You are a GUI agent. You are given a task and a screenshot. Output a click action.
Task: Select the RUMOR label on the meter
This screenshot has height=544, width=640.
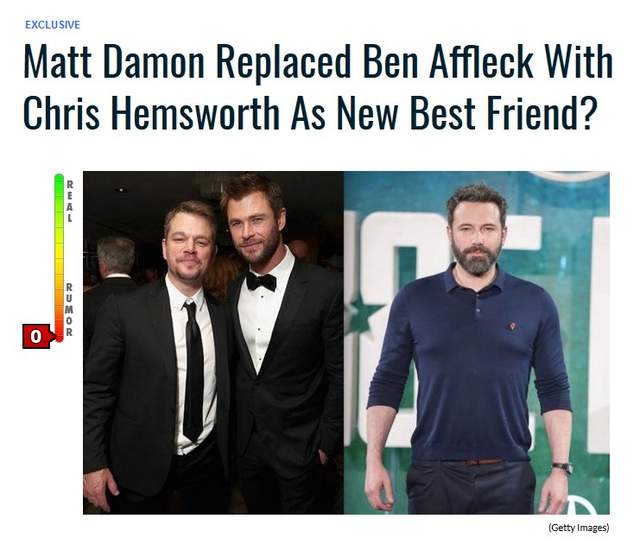click(69, 310)
